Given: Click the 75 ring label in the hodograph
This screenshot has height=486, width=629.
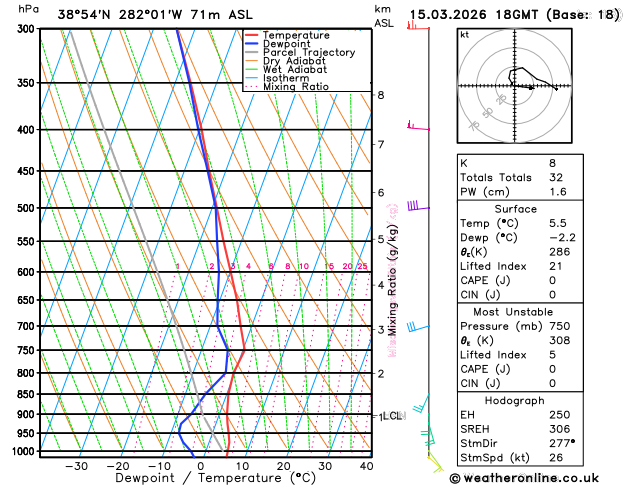Looking at the screenshot, I should [x=474, y=126].
